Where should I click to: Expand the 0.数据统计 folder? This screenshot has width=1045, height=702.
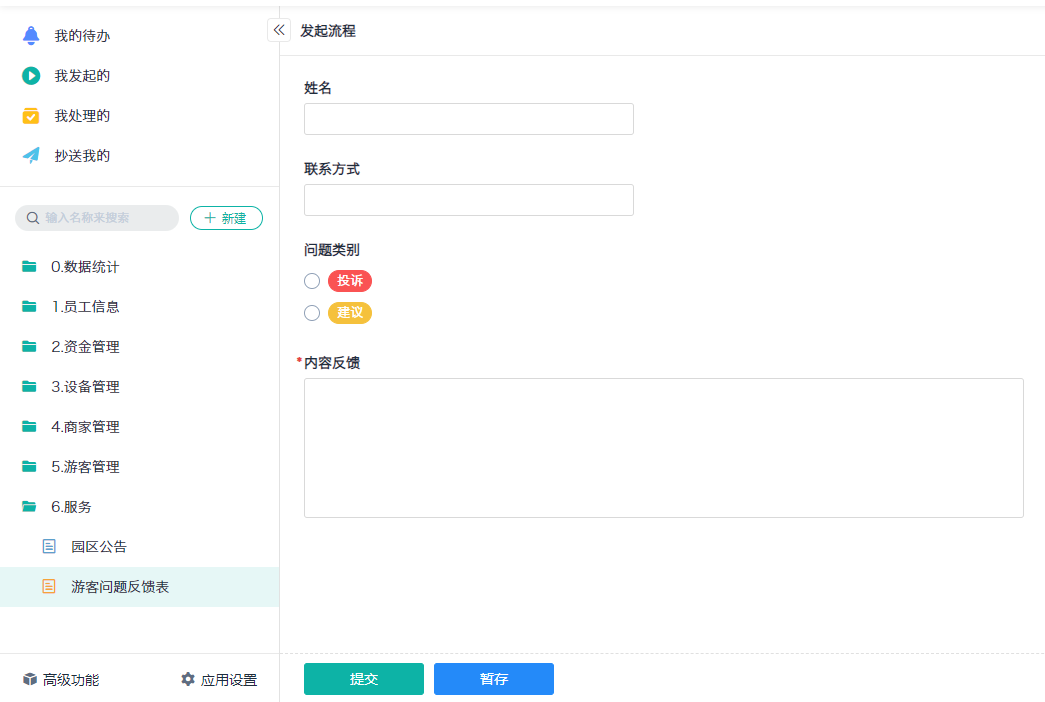(x=85, y=267)
